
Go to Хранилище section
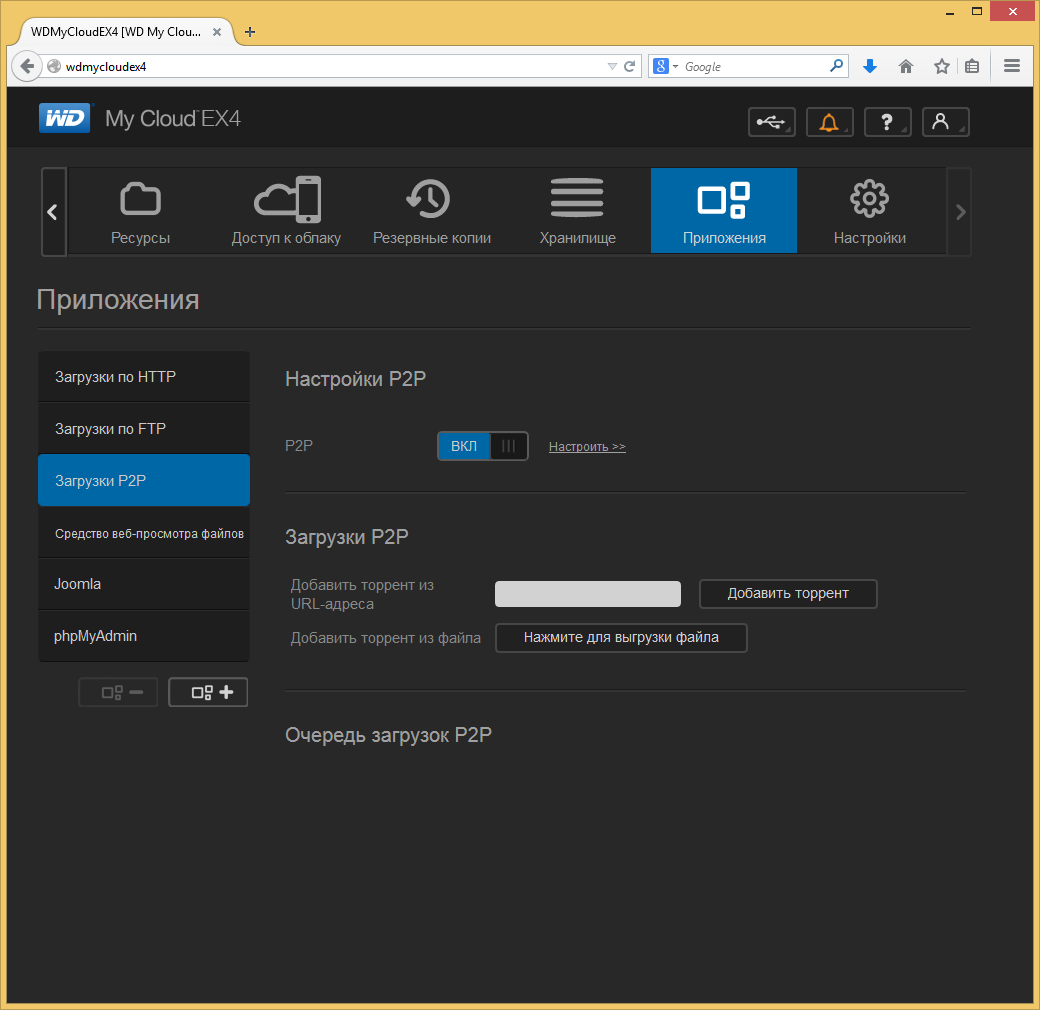coord(578,211)
